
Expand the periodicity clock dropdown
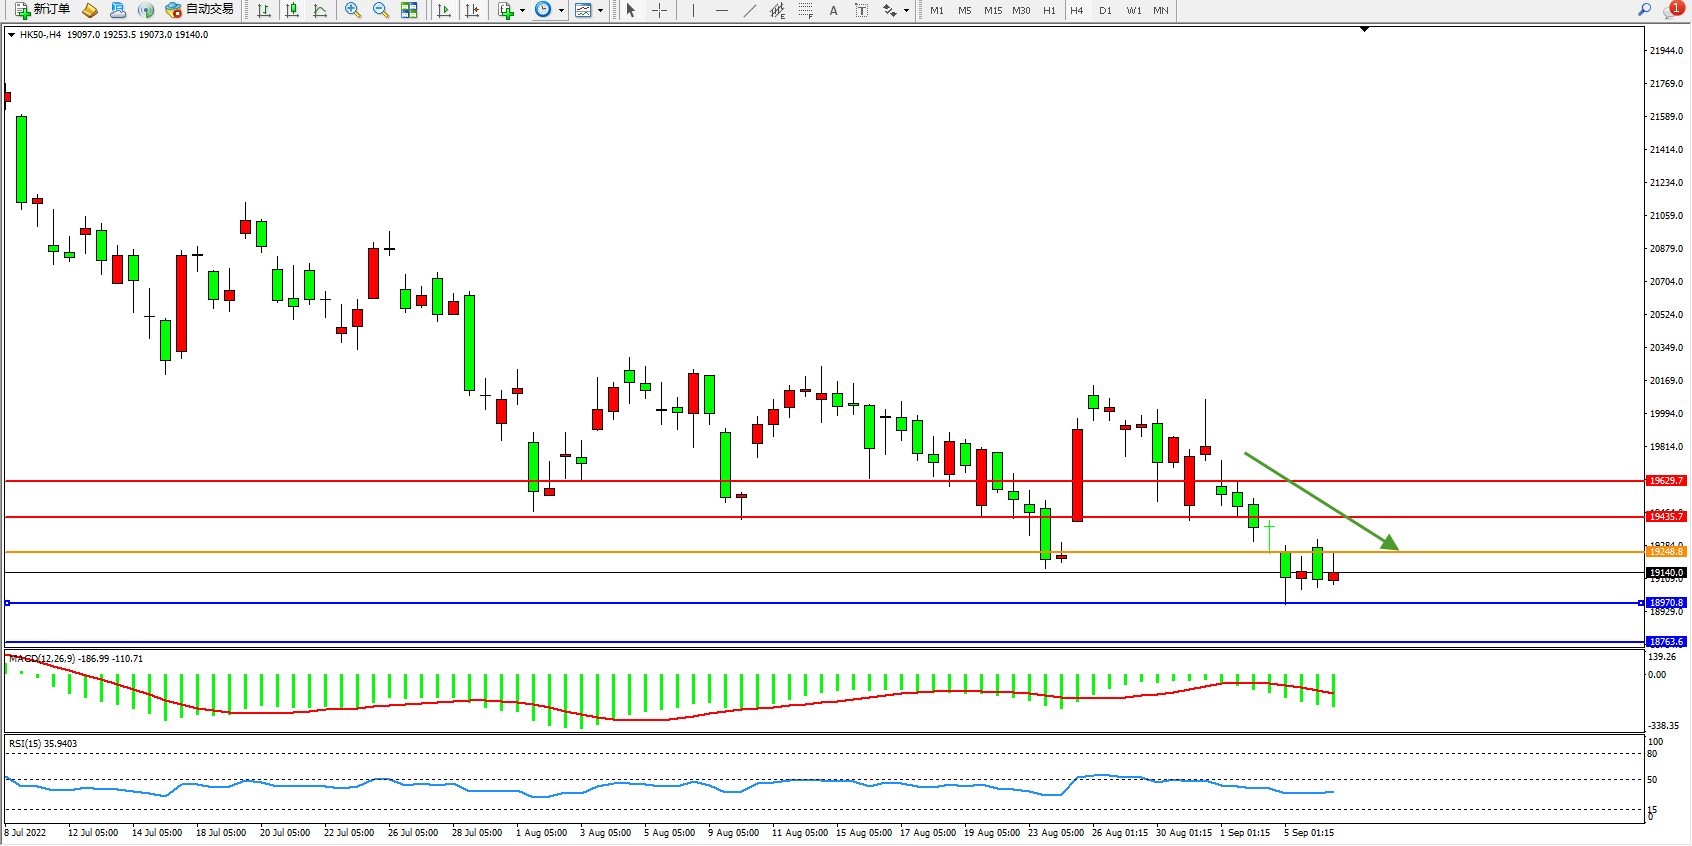(561, 10)
